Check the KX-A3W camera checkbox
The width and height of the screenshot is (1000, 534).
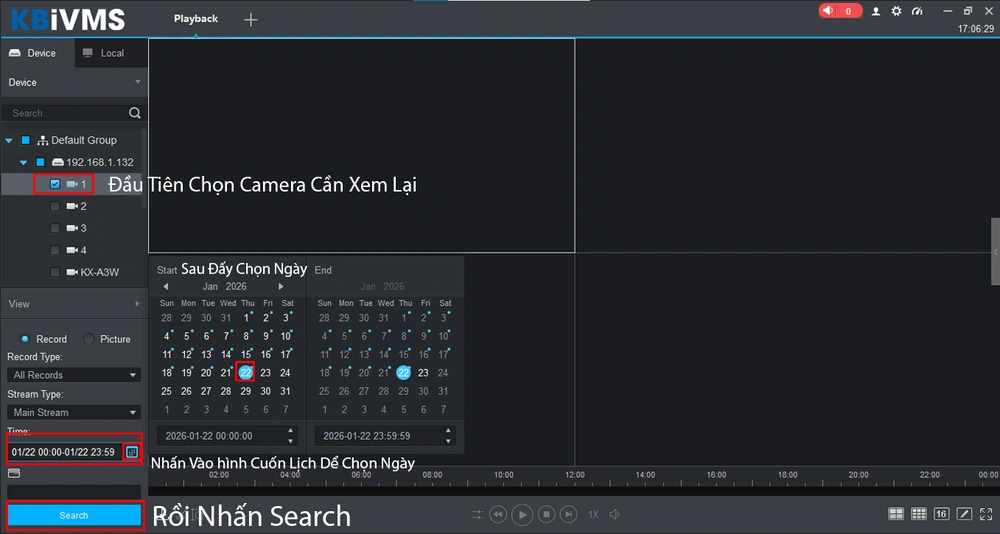55,272
